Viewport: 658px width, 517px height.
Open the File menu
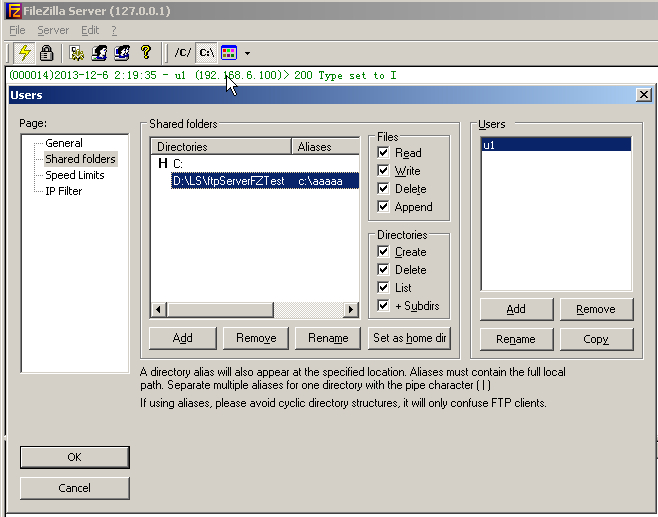coord(17,30)
